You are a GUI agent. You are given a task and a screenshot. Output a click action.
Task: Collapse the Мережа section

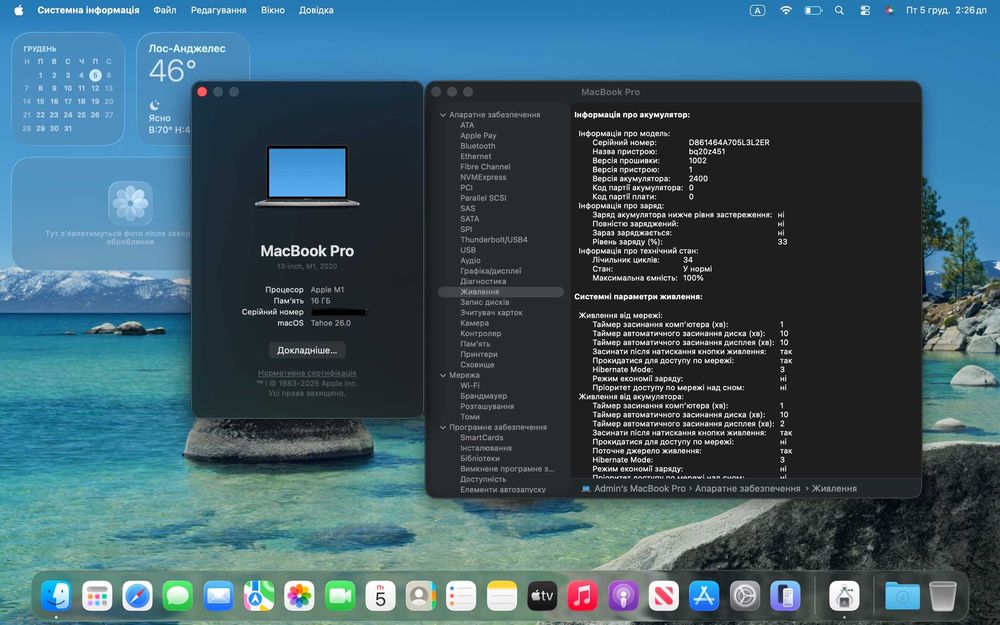[x=443, y=375]
